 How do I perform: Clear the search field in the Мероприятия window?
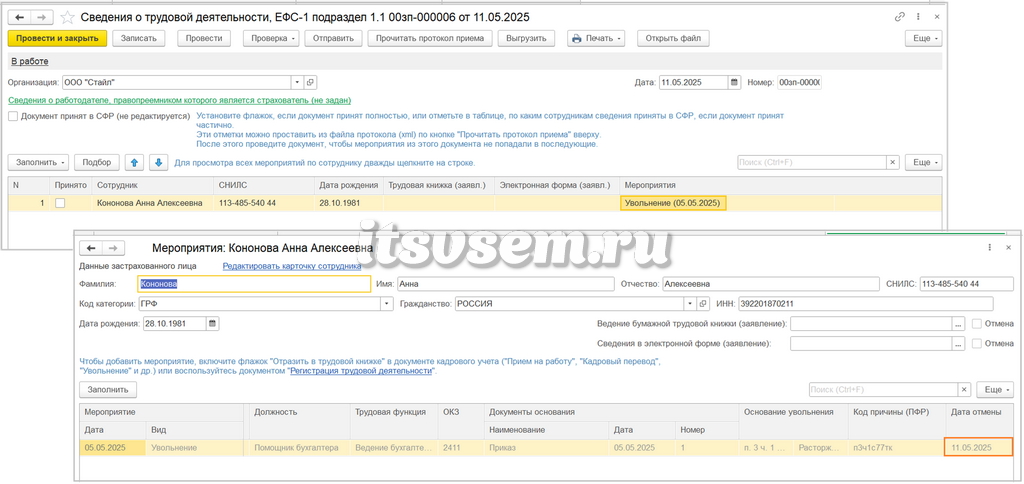pyautogui.click(x=964, y=390)
